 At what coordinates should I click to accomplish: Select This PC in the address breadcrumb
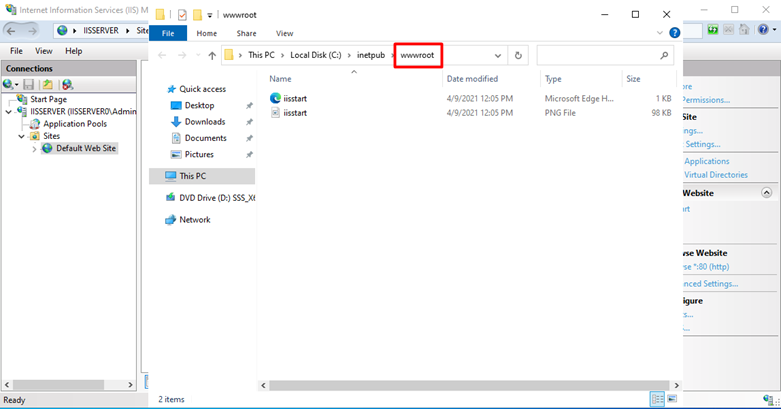261,55
